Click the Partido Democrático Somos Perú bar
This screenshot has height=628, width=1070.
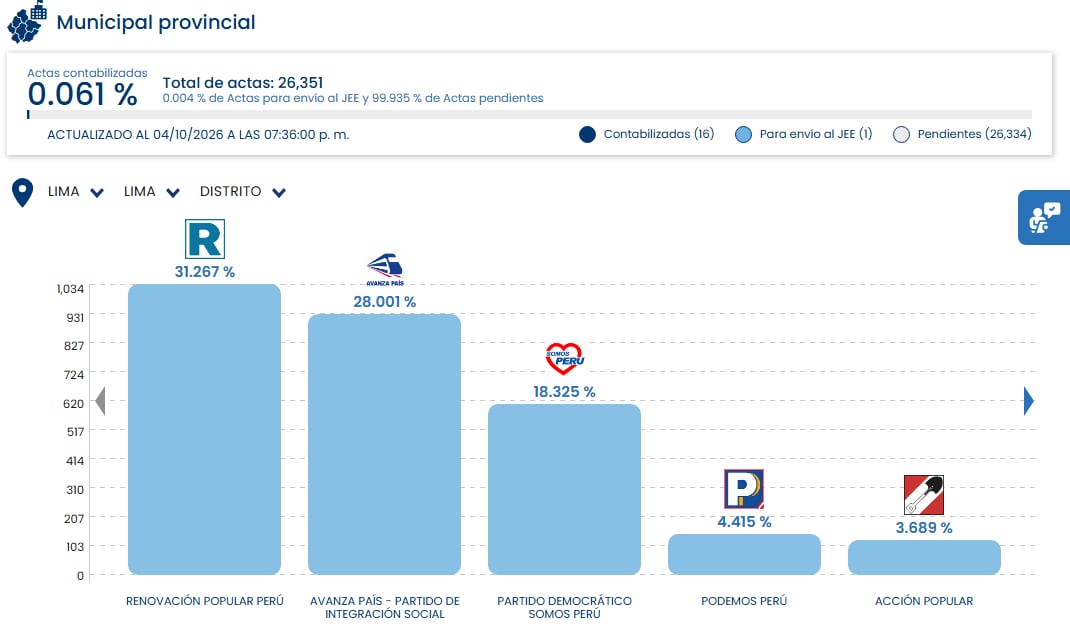pos(564,489)
